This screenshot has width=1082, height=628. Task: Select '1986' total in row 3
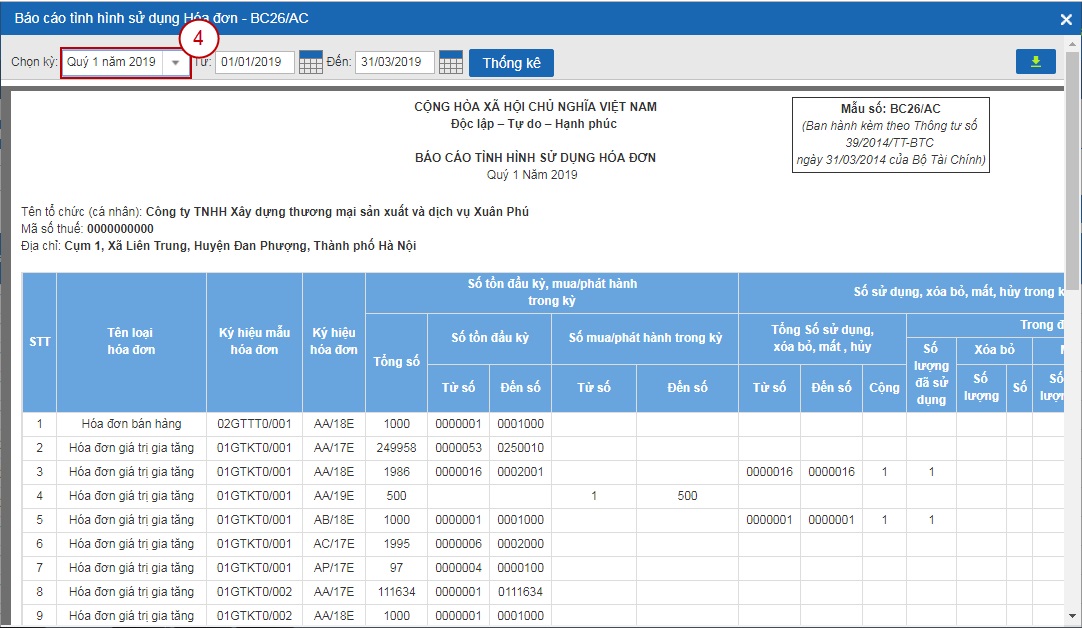point(396,472)
